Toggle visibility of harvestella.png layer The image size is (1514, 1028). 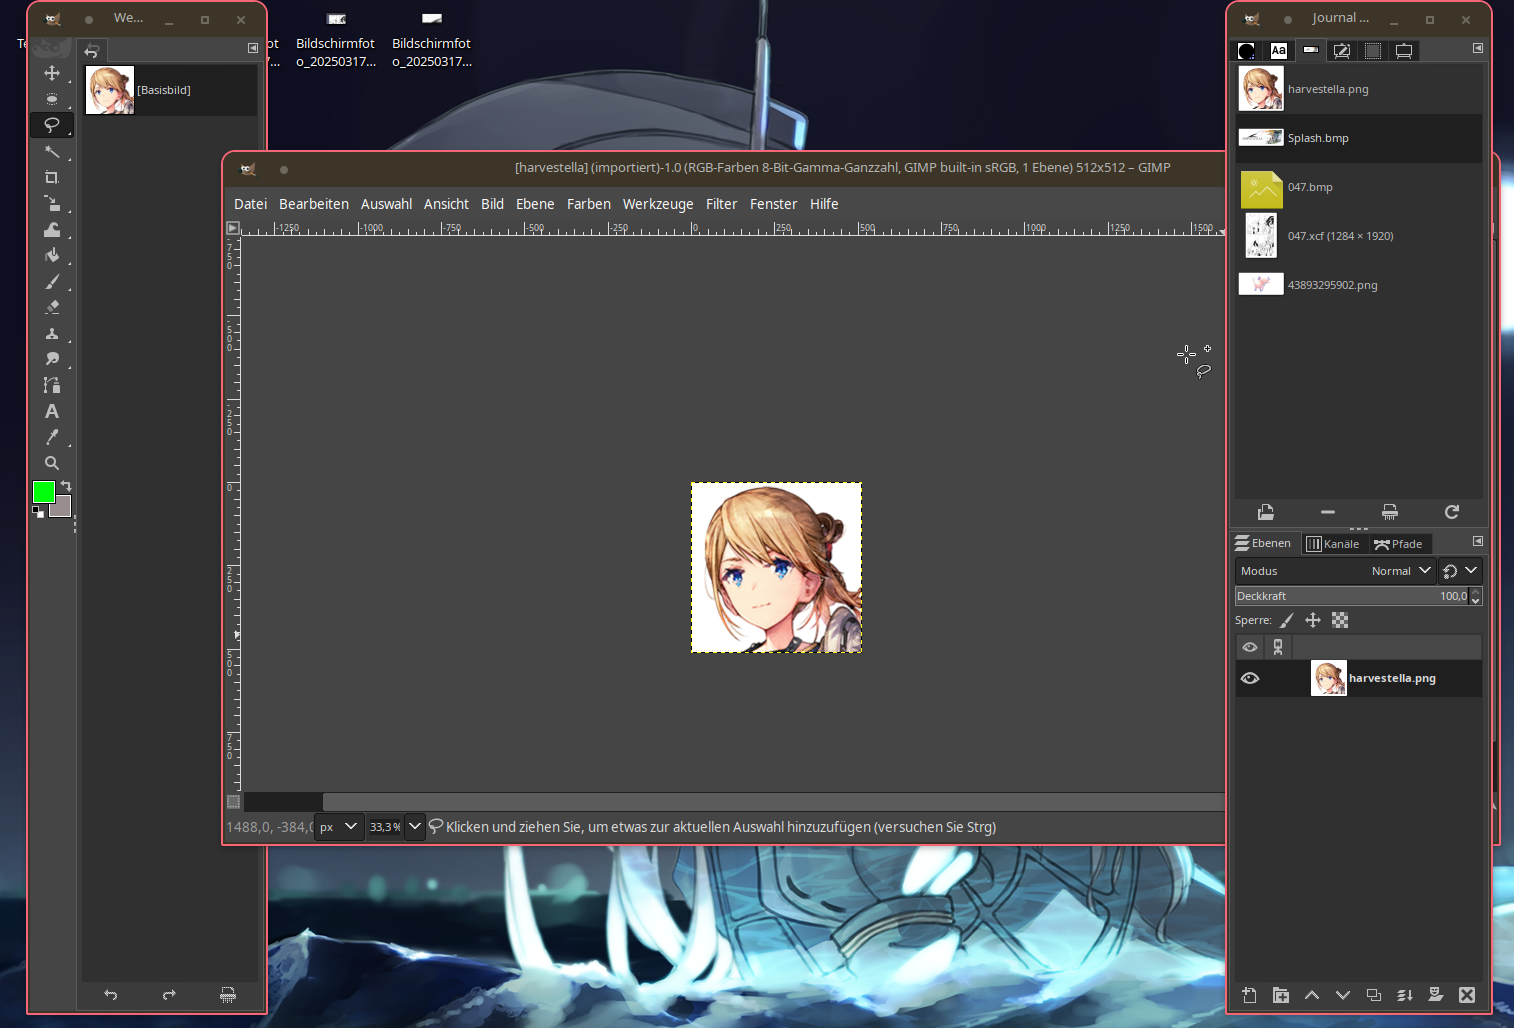[1250, 678]
